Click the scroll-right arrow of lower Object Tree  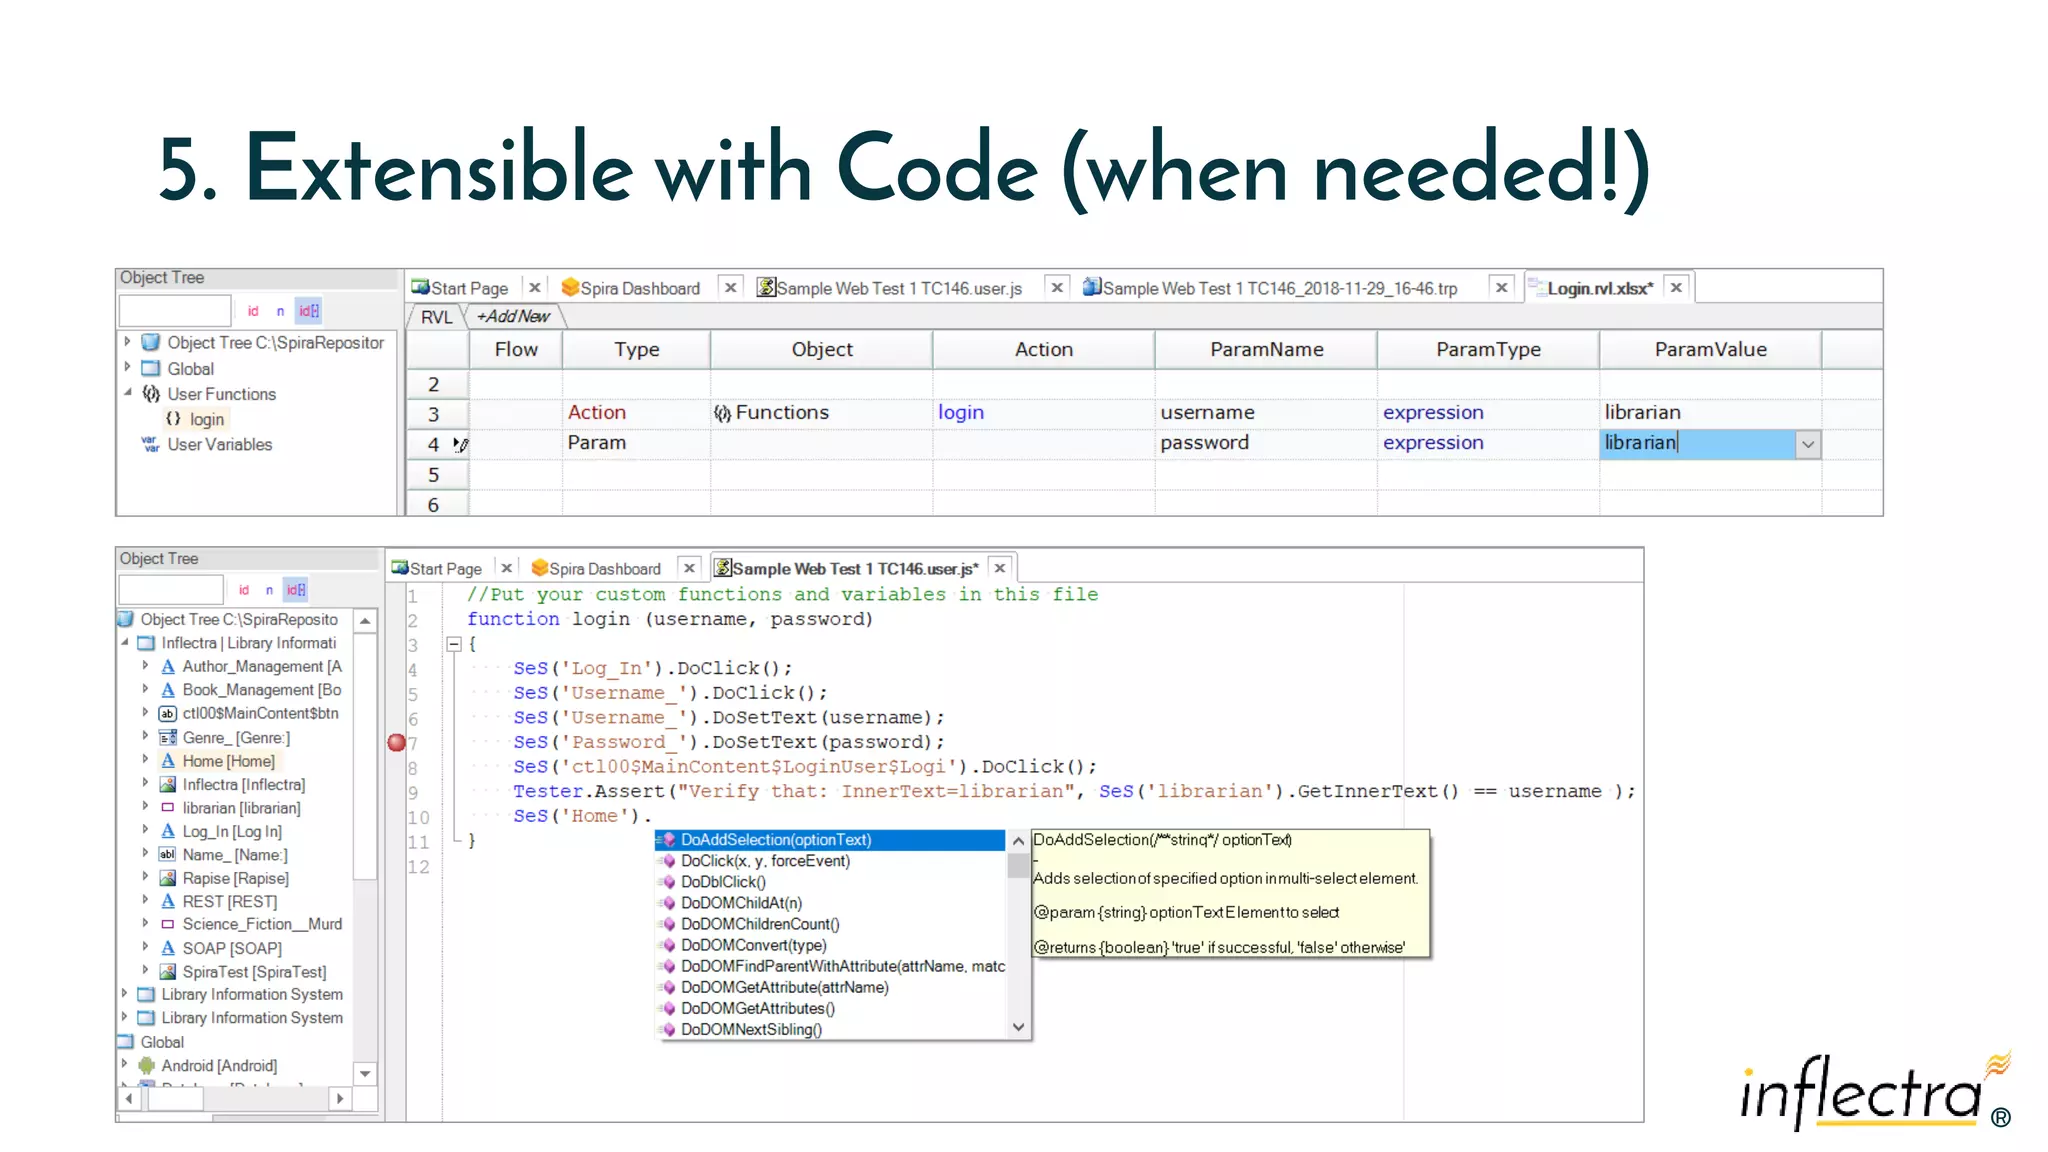coord(340,1099)
